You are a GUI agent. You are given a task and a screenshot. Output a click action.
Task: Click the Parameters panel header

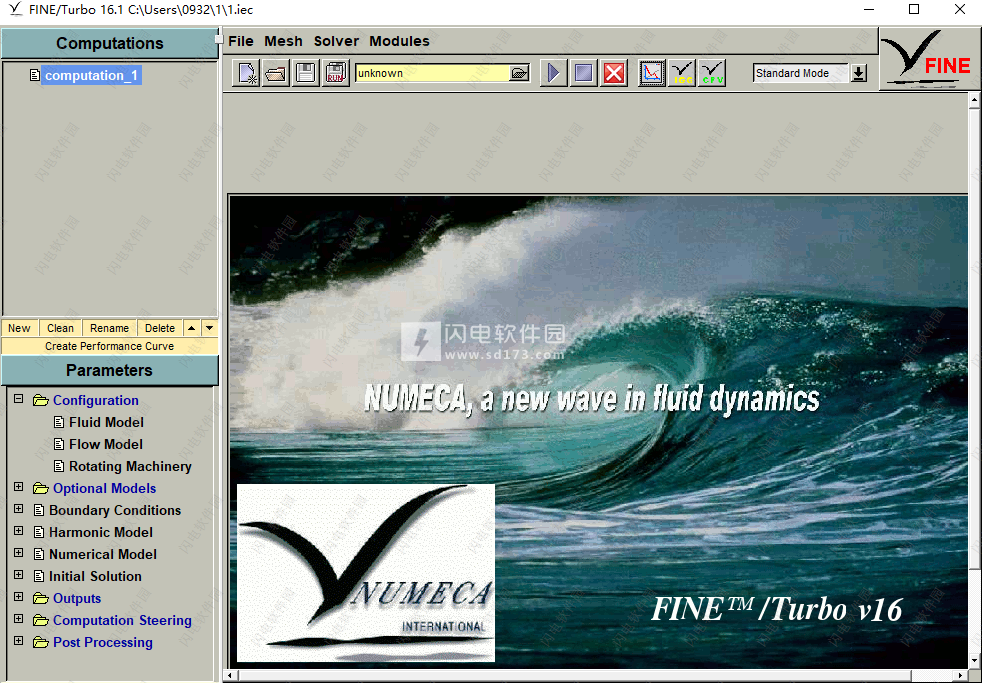110,371
